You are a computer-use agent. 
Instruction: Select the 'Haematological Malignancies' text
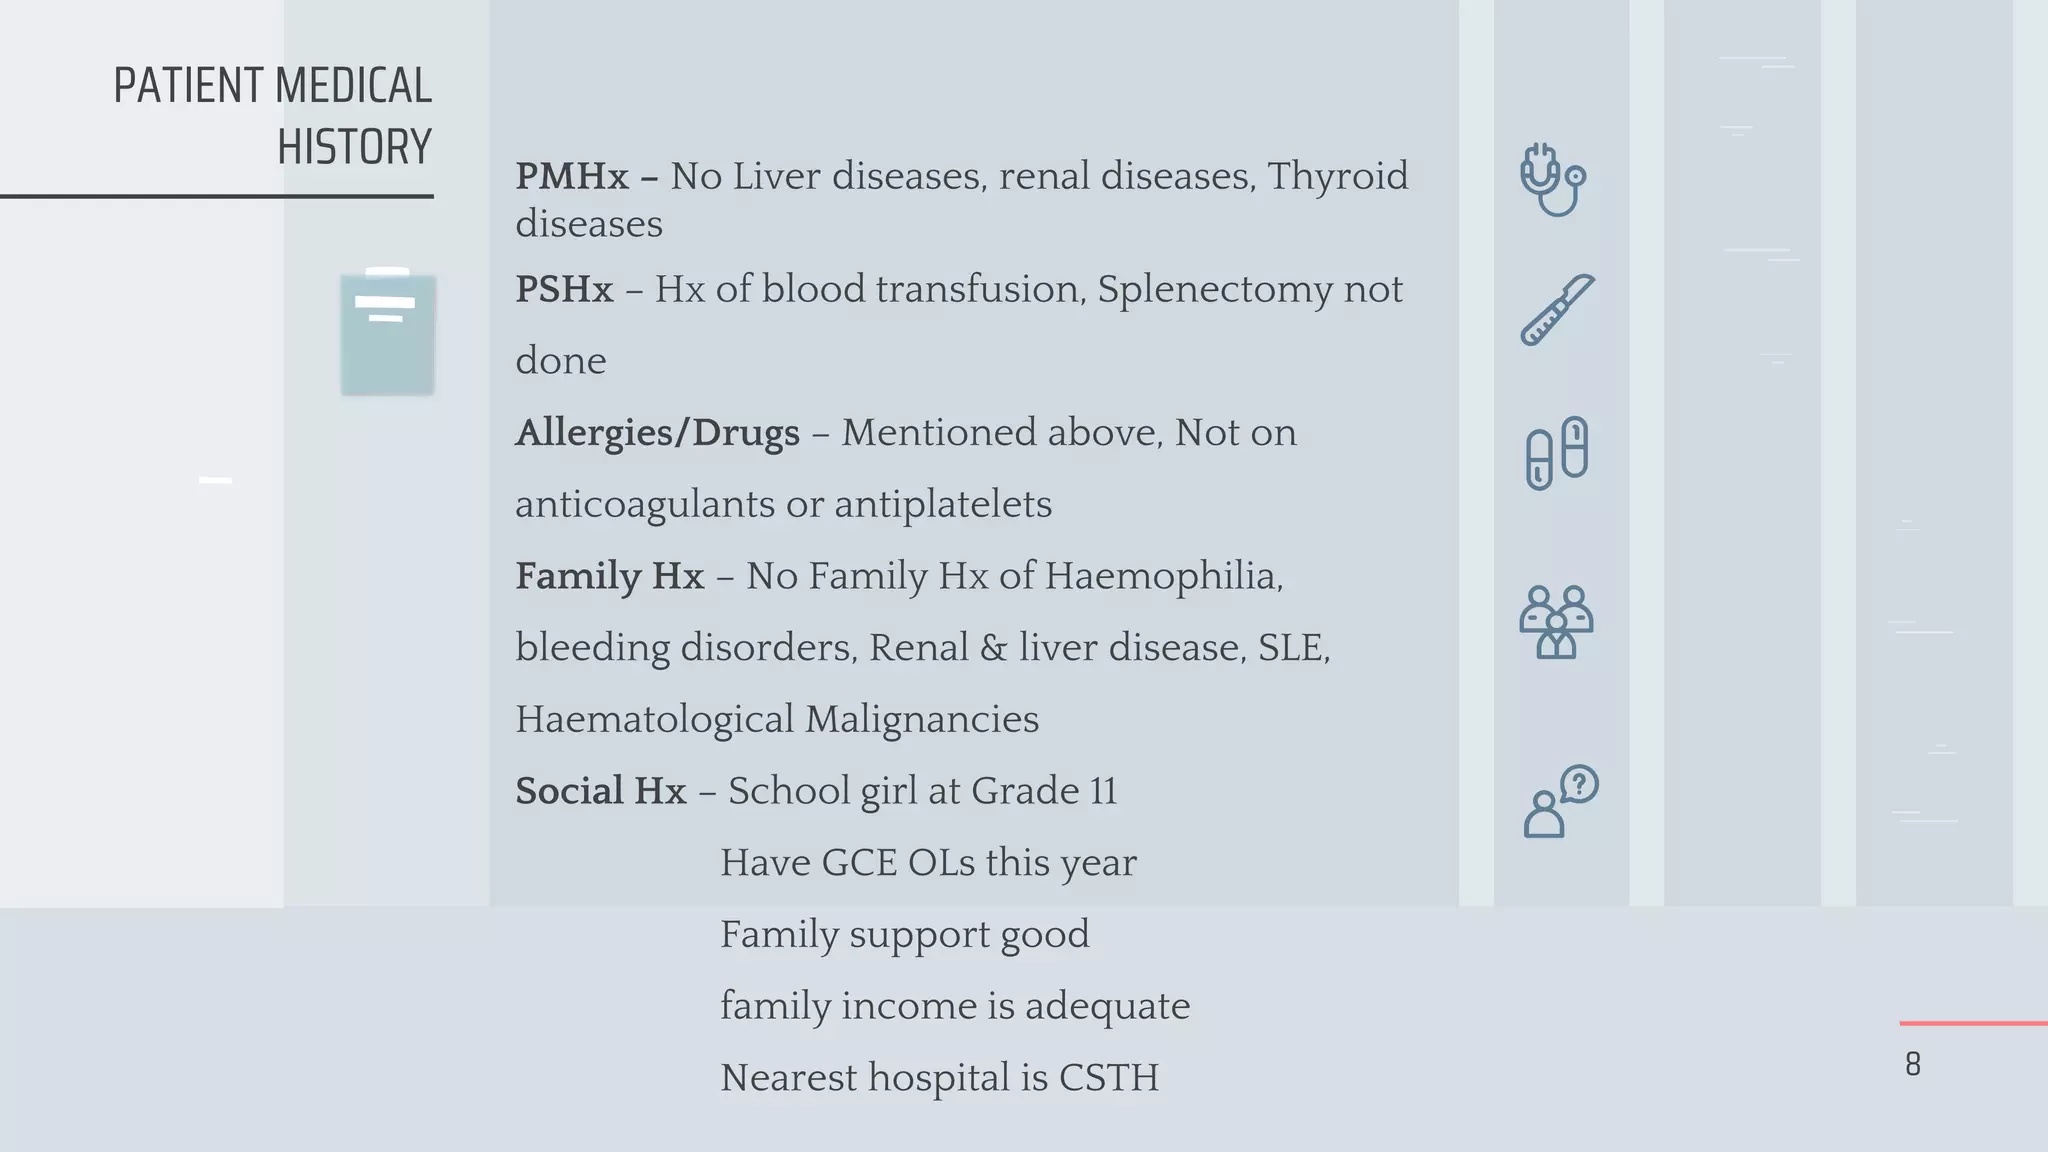777,720
